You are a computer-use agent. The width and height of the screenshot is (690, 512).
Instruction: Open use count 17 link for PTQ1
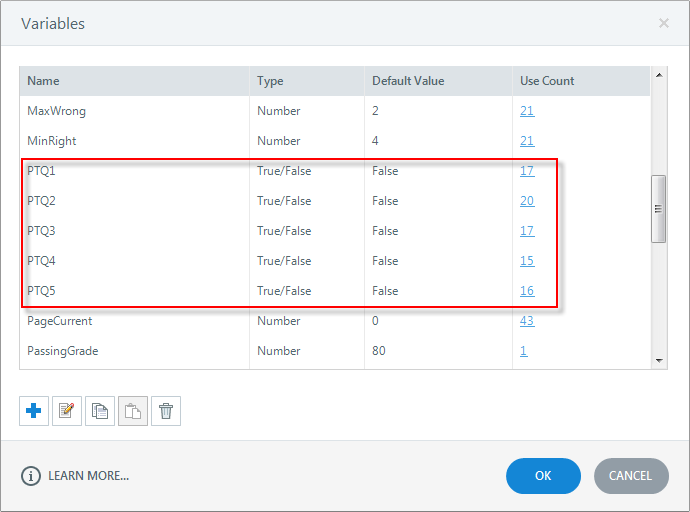pyautogui.click(x=527, y=171)
